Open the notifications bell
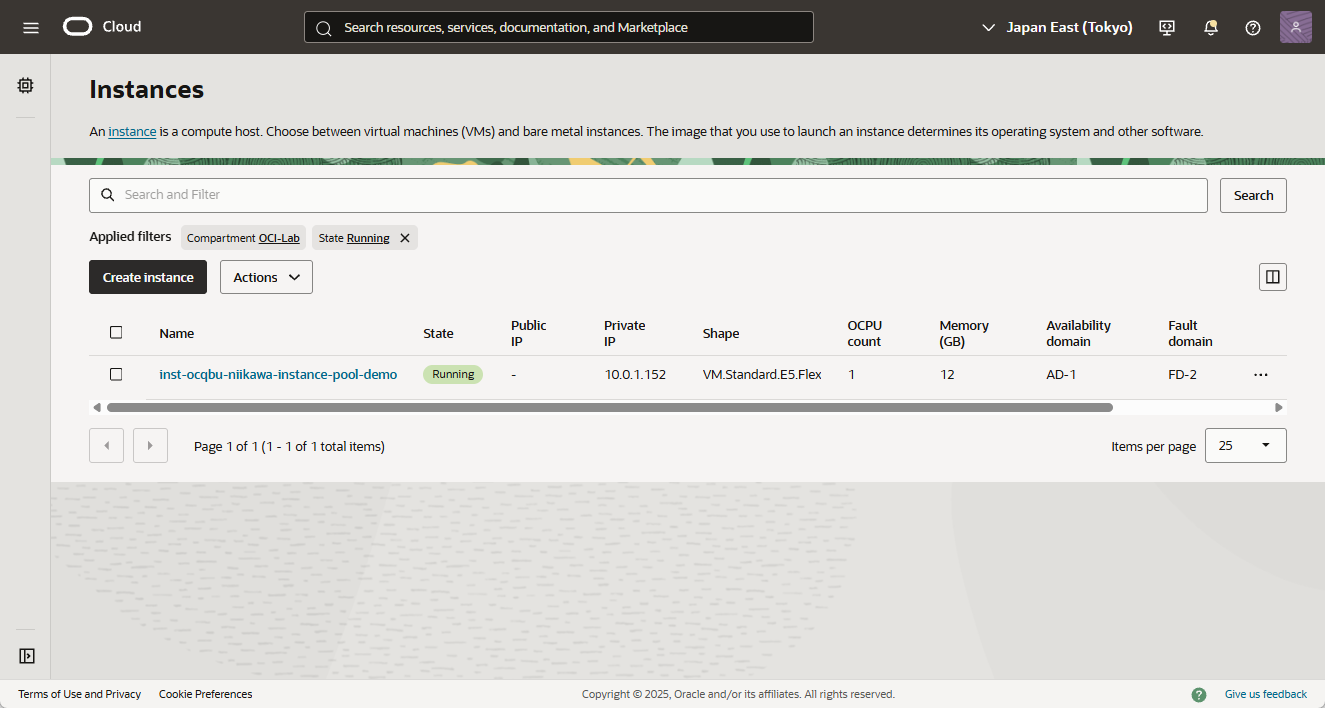The image size is (1325, 708). tap(1210, 27)
